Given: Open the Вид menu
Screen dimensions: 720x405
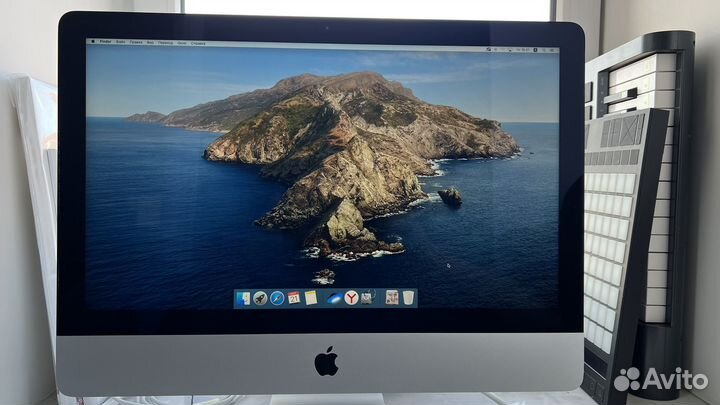Looking at the screenshot, I should [x=150, y=43].
